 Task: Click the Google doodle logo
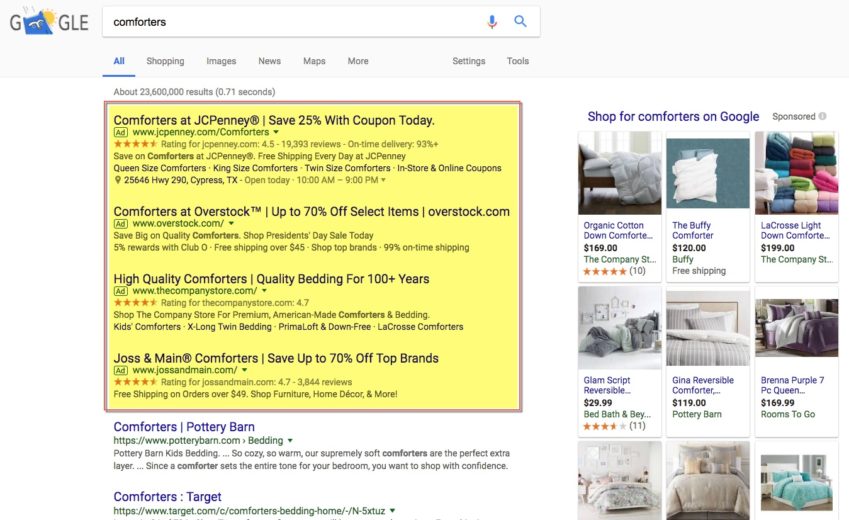coord(49,22)
